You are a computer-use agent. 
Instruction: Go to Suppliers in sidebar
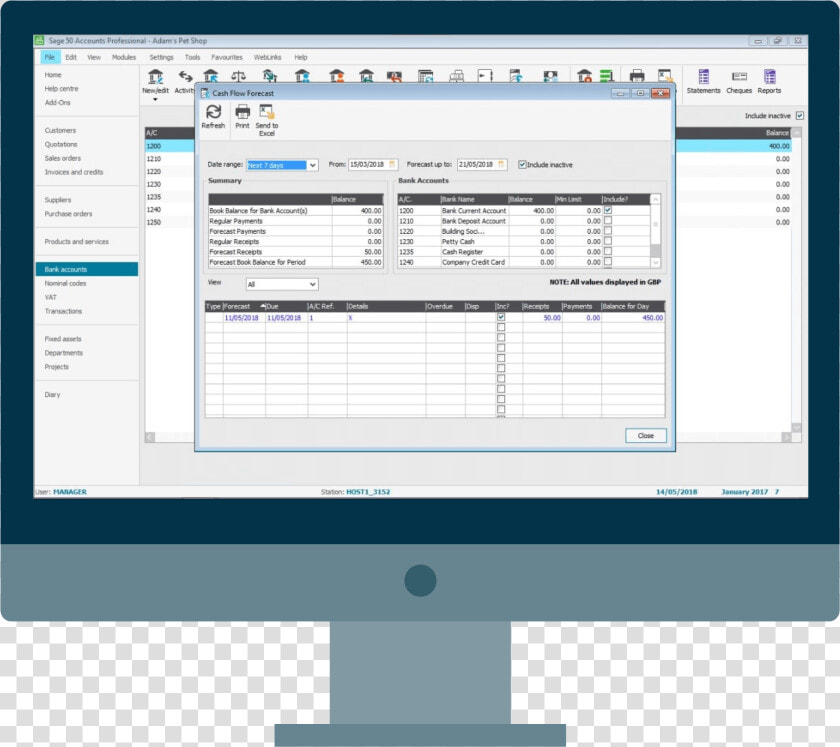click(x=58, y=200)
